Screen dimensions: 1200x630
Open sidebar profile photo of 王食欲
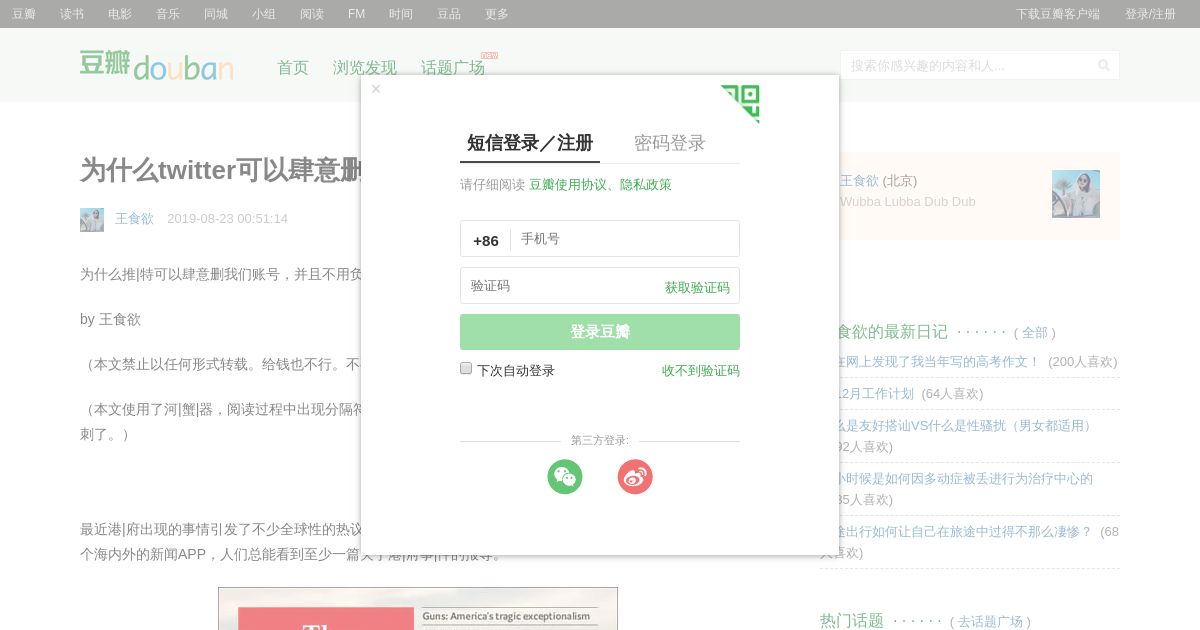pyautogui.click(x=1076, y=194)
